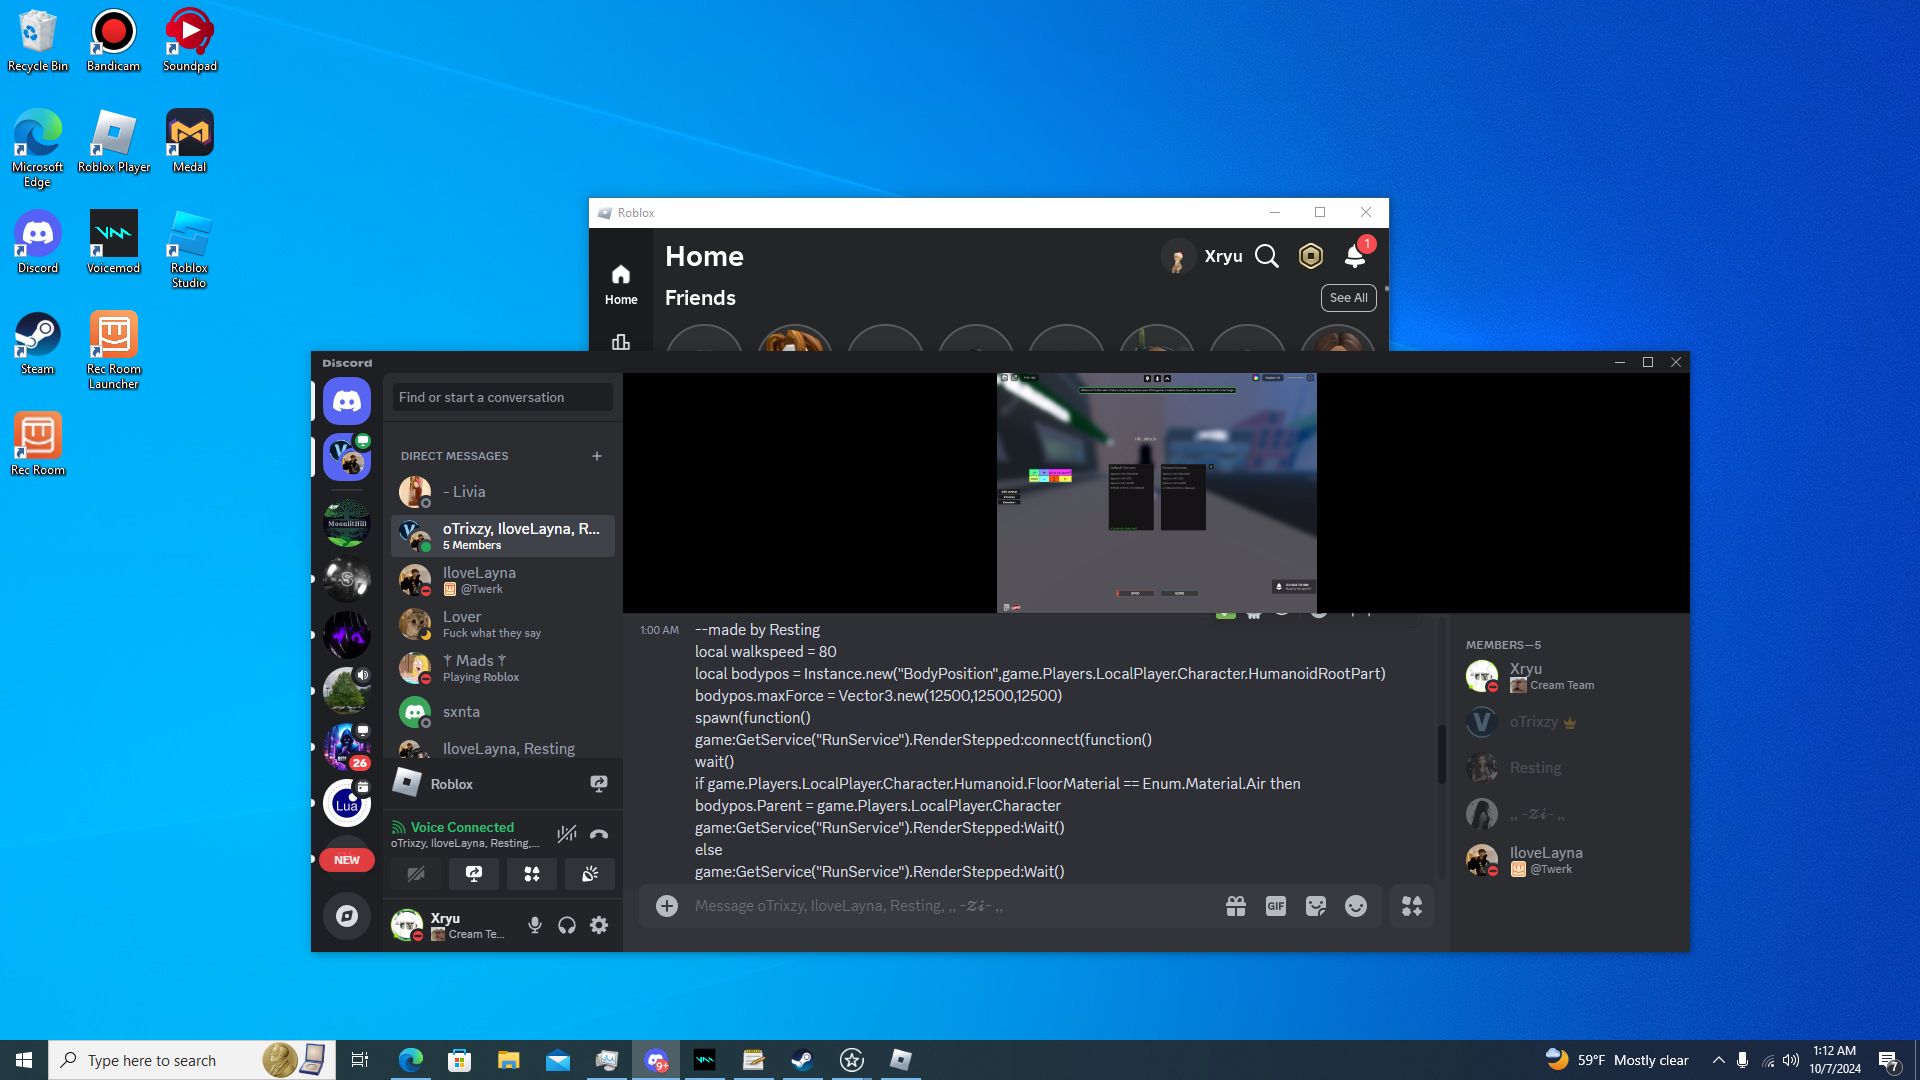Turn on camera in voice panel
1920x1080 pixels.
point(416,874)
